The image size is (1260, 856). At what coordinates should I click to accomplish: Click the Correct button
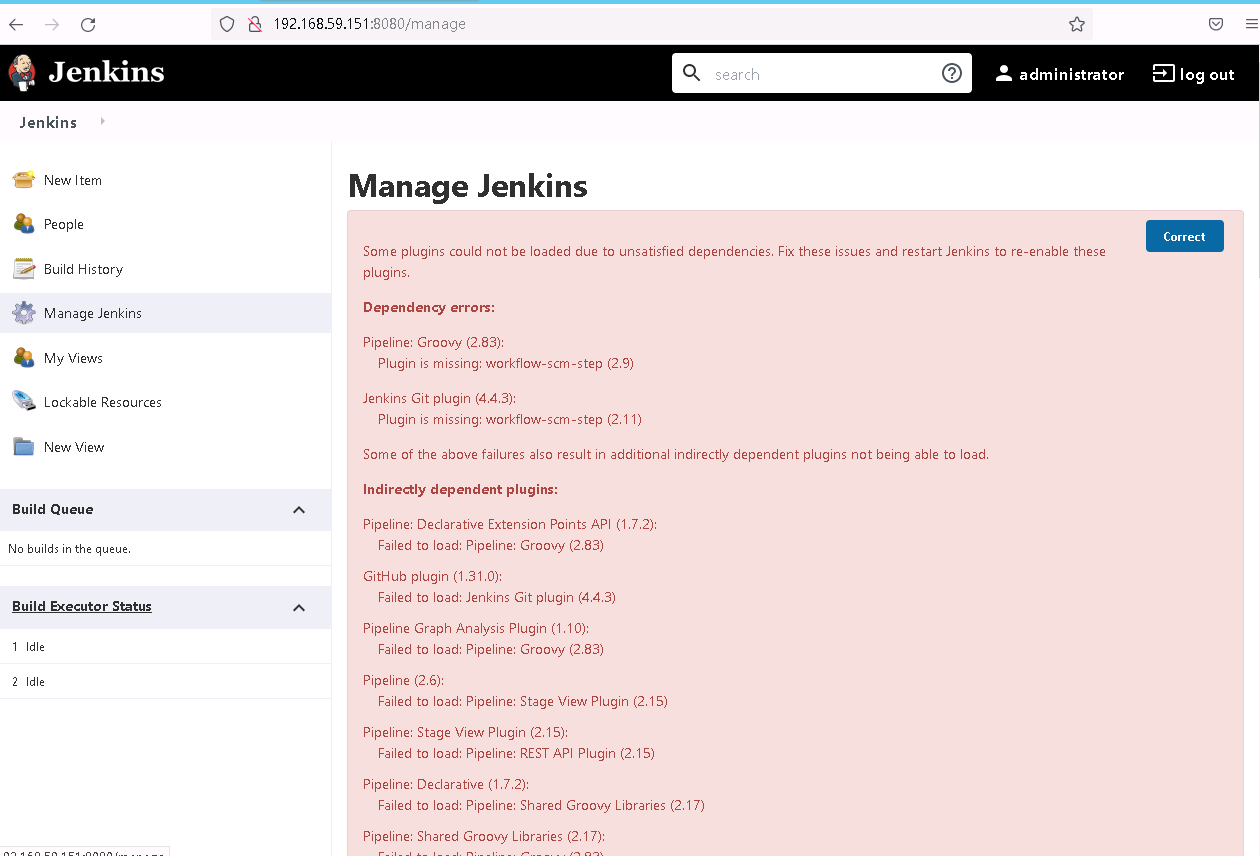[x=1184, y=236]
